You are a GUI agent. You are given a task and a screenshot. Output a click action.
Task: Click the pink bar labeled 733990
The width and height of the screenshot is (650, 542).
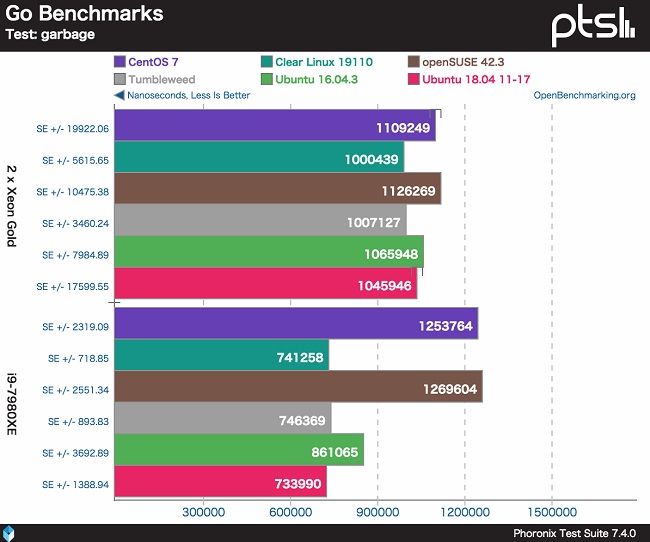pos(220,482)
